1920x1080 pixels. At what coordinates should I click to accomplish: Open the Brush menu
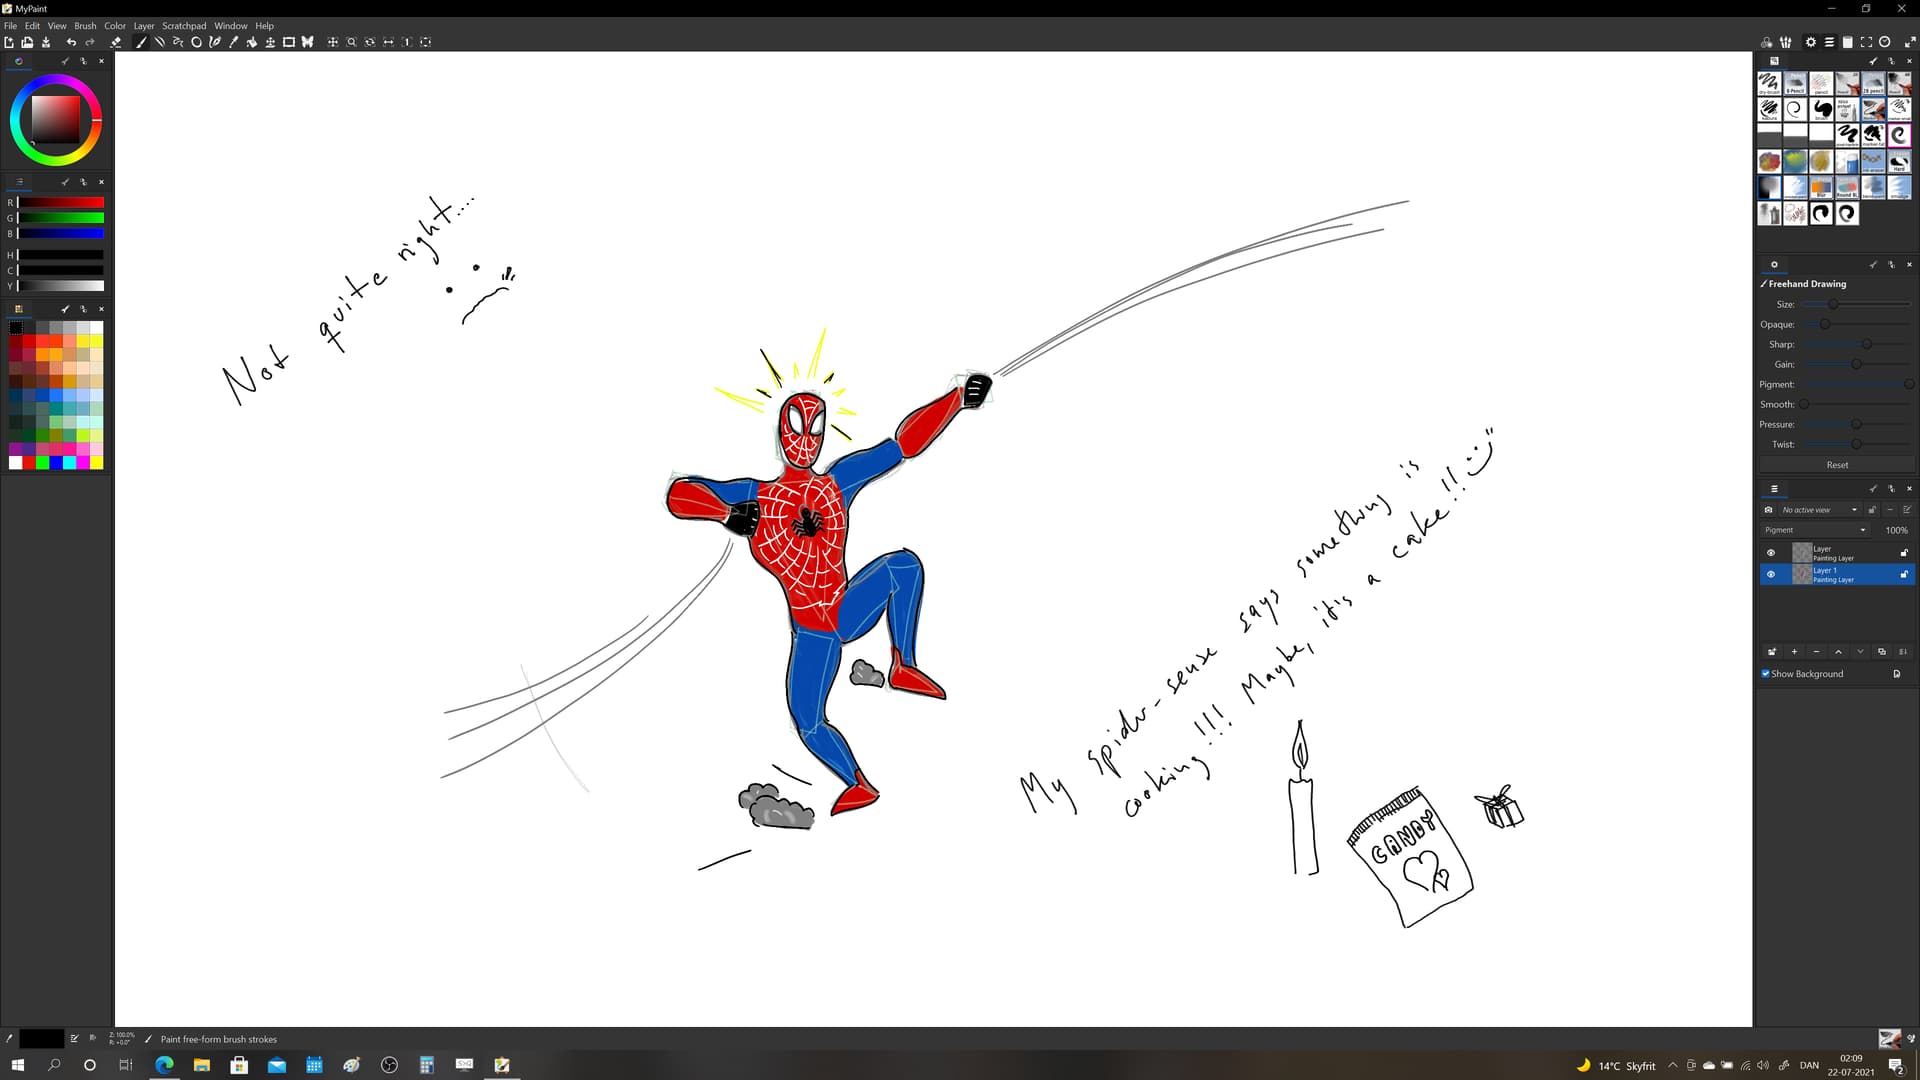pyautogui.click(x=85, y=26)
